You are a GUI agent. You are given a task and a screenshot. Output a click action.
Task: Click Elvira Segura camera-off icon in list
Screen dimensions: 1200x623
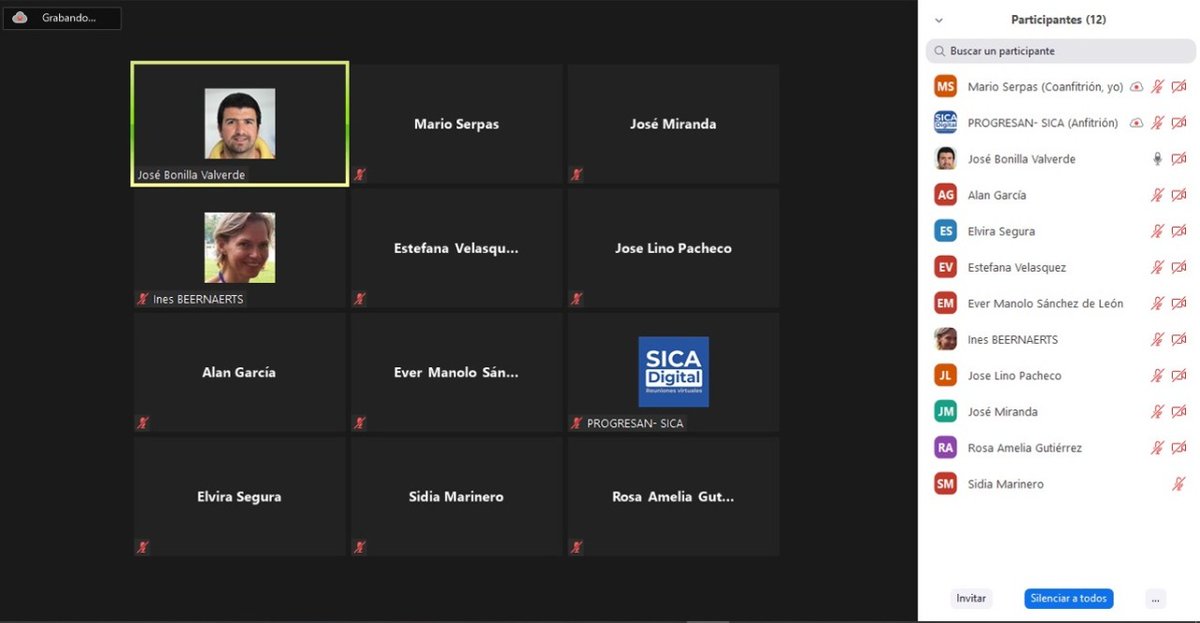pos(1179,231)
